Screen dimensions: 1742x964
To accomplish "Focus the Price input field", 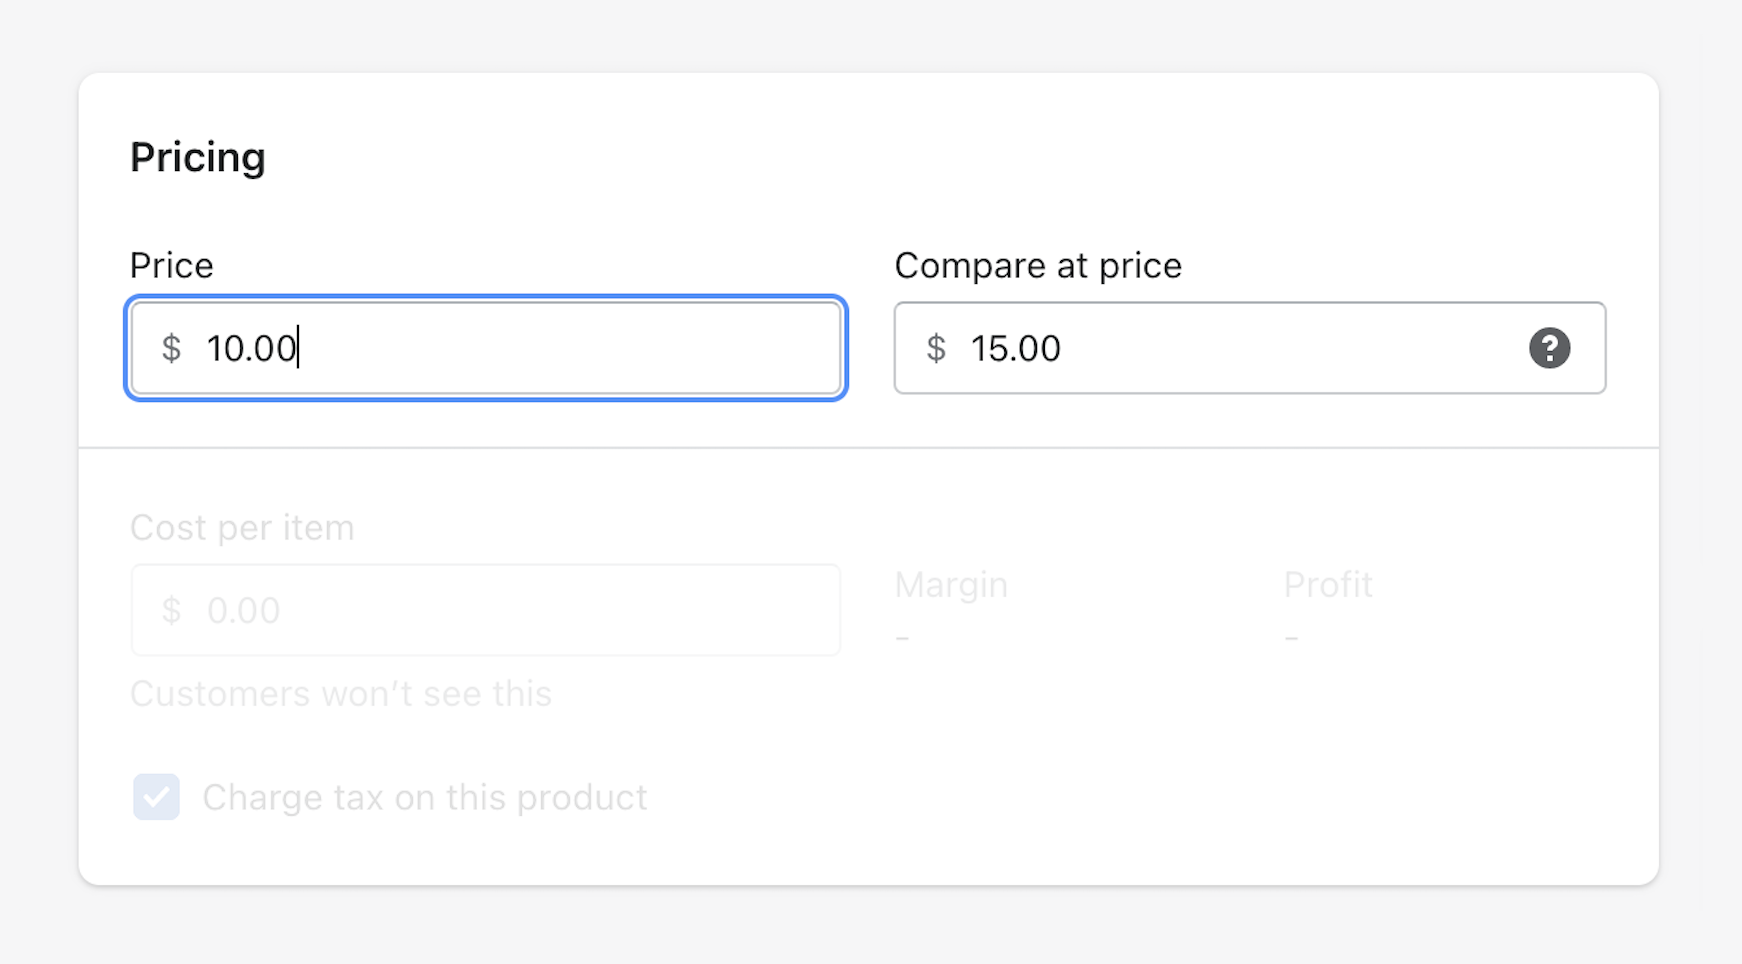I will pyautogui.click(x=560, y=348).
